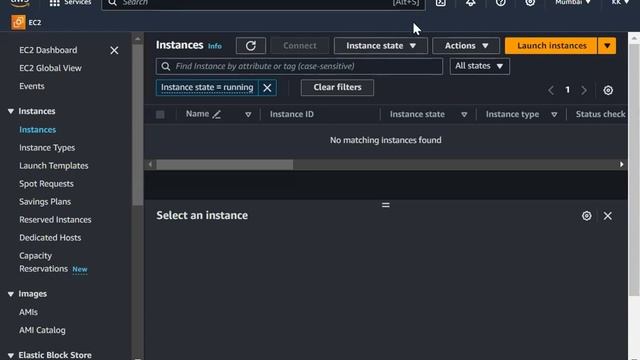This screenshot has height=360, width=640.
Task: Click the Status check column header
Action: (600, 115)
